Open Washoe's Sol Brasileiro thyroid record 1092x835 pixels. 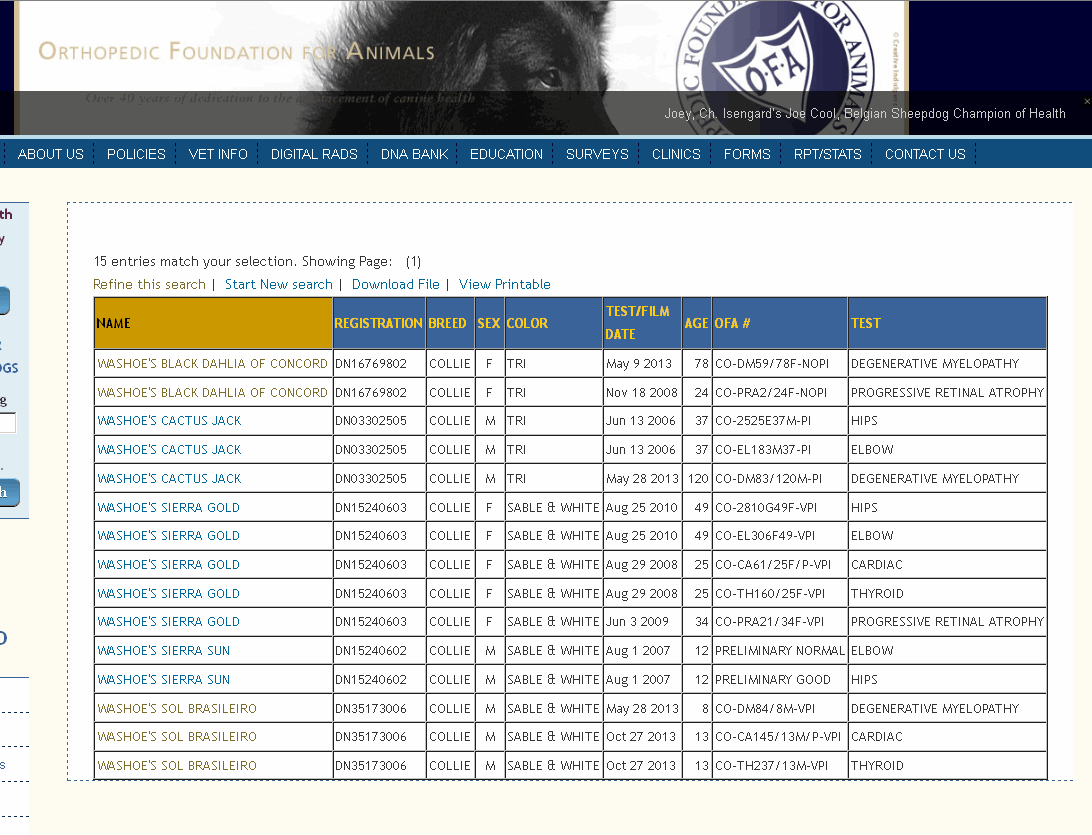[176, 766]
